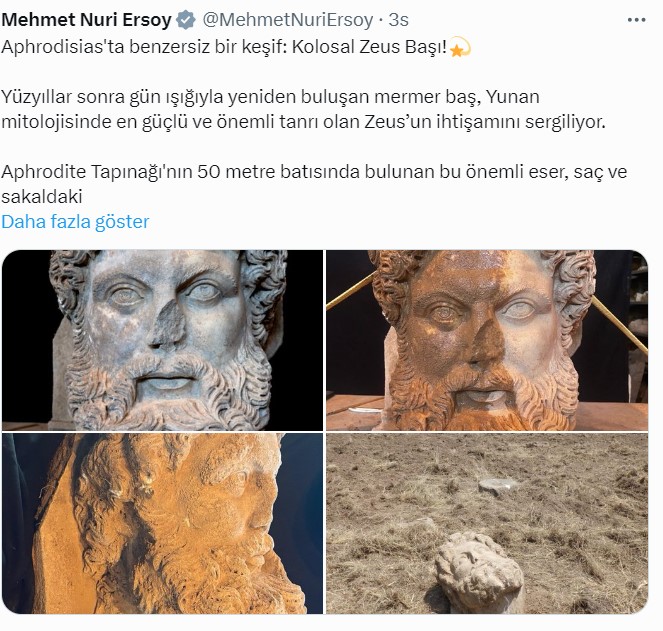The width and height of the screenshot is (663, 631).
Task: Click the line starting "Aphrodite Tapınağı'nın 50 metre"
Action: point(314,172)
